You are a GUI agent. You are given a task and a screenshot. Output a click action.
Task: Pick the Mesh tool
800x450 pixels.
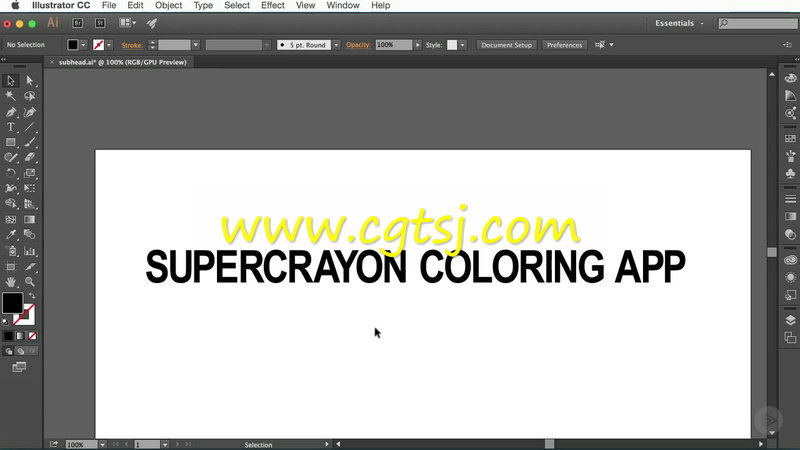click(x=11, y=219)
